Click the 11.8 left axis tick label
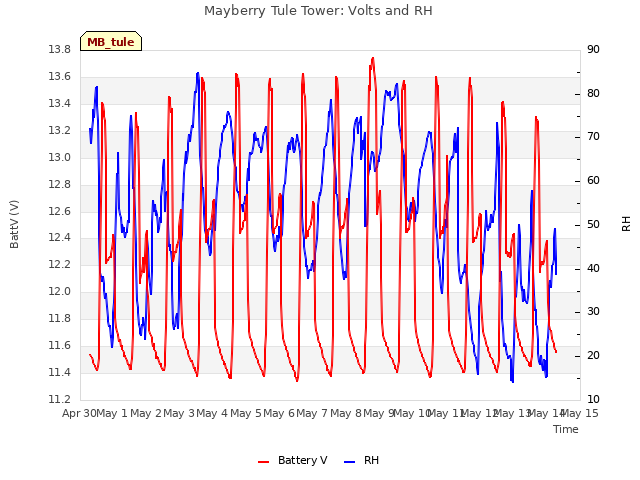Image resolution: width=640 pixels, height=480 pixels. pyautogui.click(x=60, y=318)
